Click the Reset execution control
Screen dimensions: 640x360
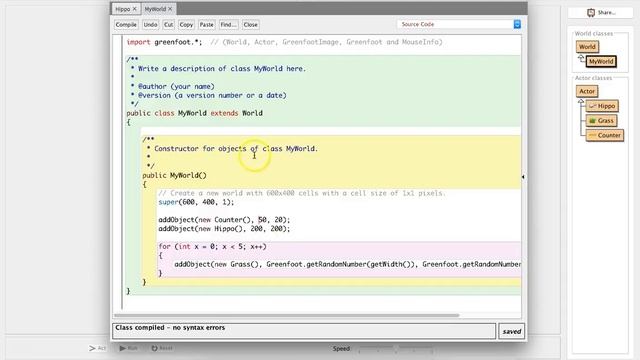[x=162, y=348]
